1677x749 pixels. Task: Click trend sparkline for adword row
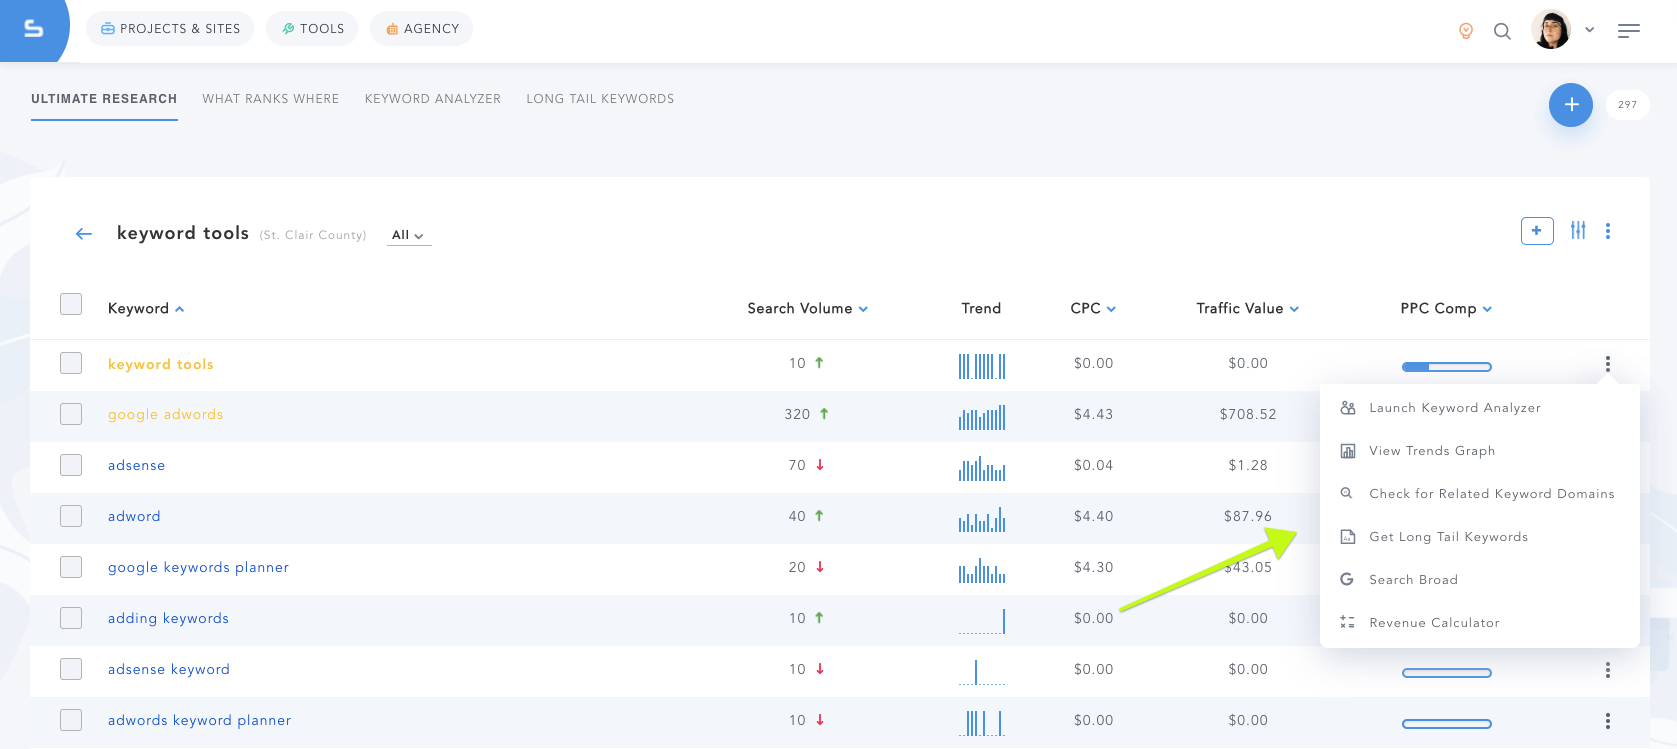point(982,519)
